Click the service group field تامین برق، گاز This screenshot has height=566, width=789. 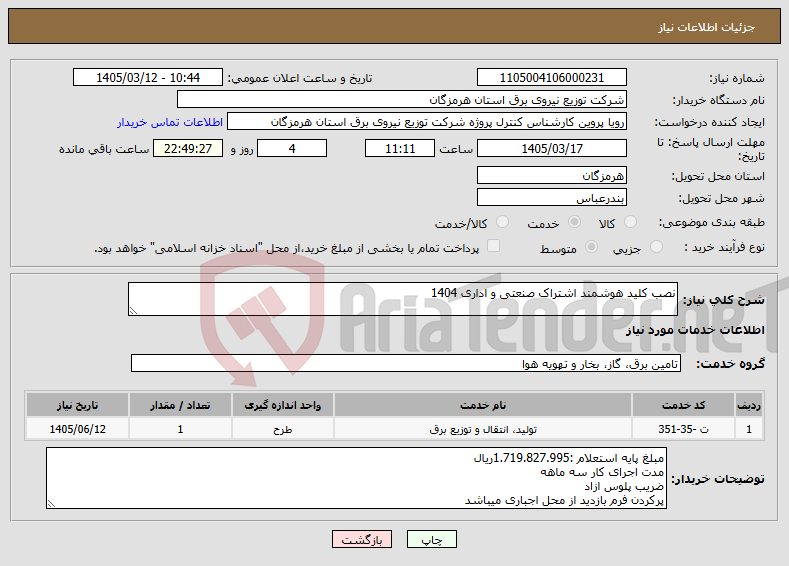pyautogui.click(x=406, y=363)
